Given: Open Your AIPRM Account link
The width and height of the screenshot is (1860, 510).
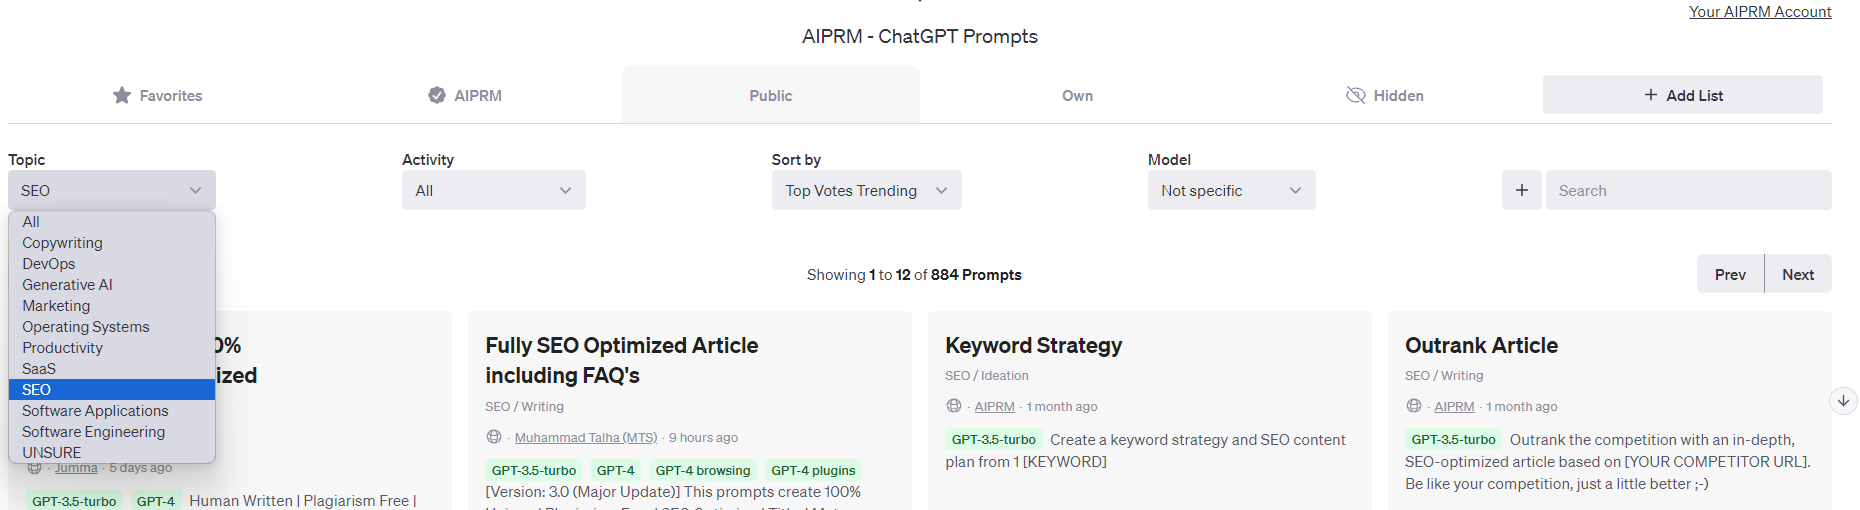Looking at the screenshot, I should [x=1760, y=12].
